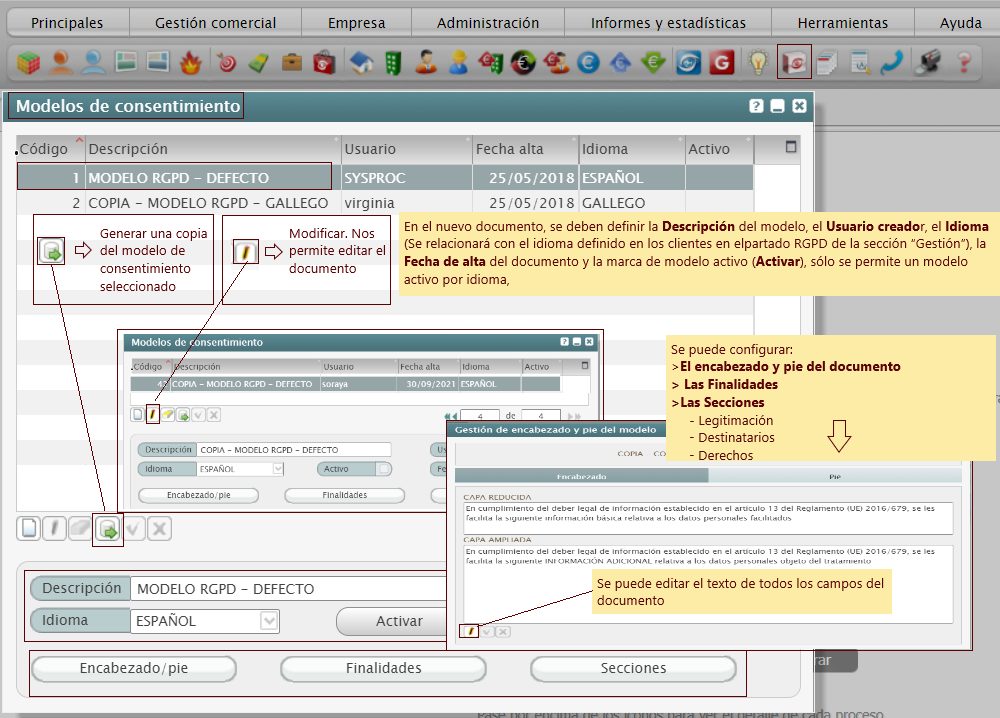Click the flame icon in toolbar

[190, 62]
